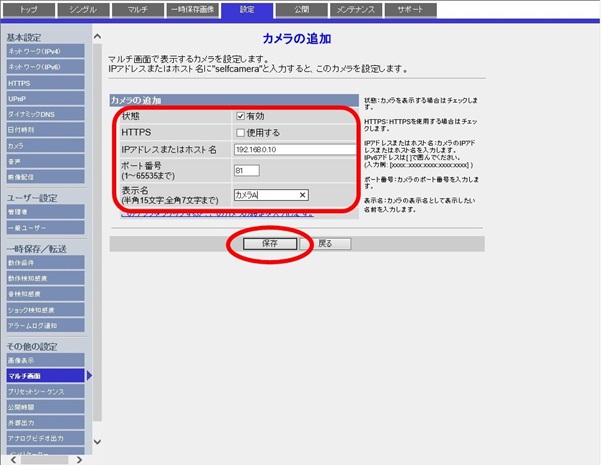
Task: Open the ショック検知感度 settings
Action: pyautogui.click(x=45, y=310)
